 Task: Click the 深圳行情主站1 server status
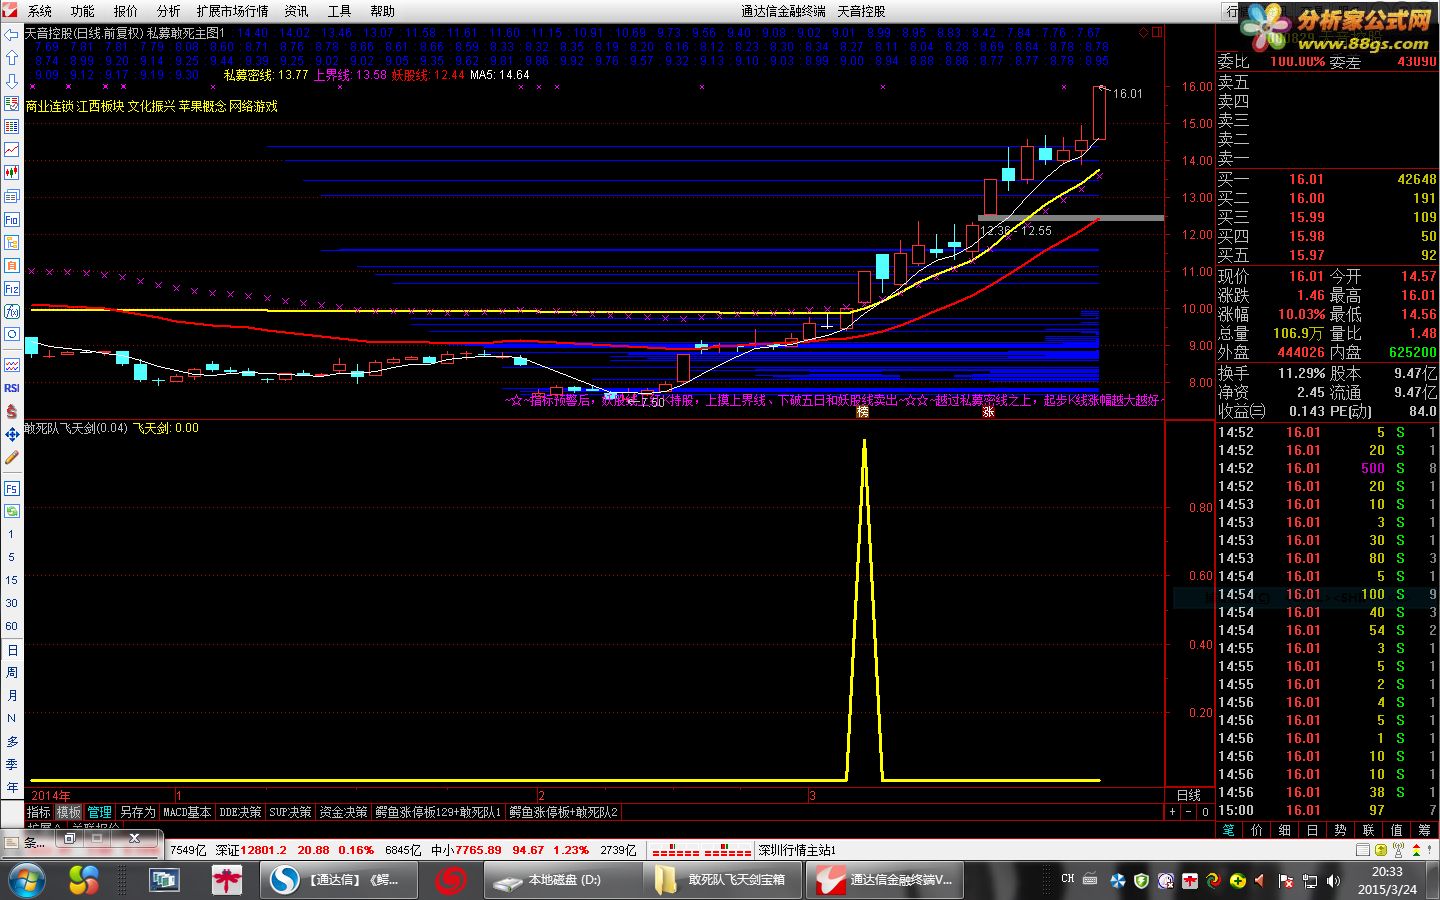[796, 850]
